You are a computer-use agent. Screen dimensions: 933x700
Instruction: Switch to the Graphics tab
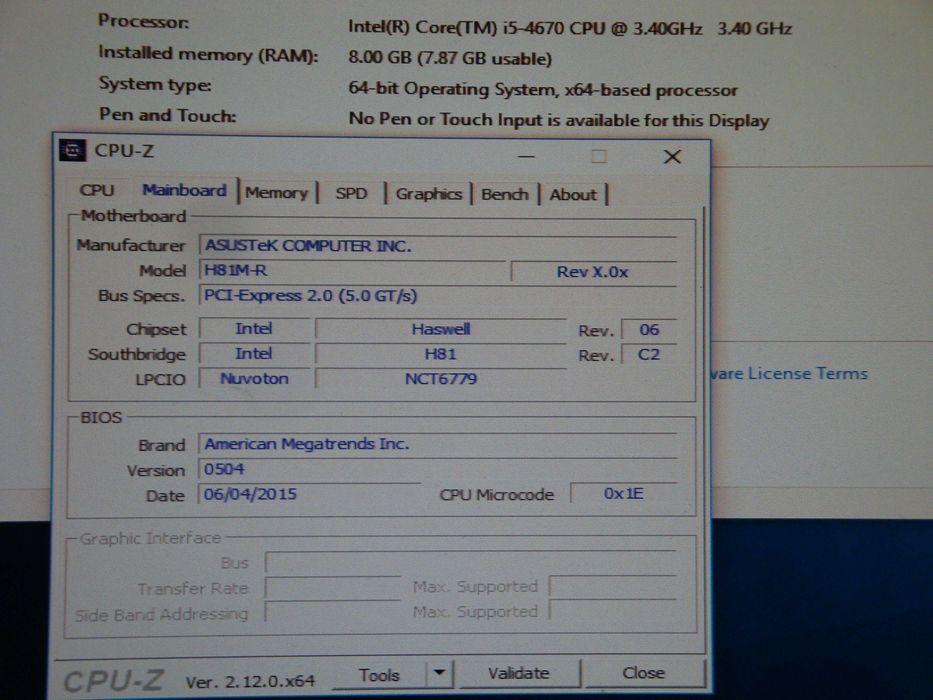tap(428, 194)
